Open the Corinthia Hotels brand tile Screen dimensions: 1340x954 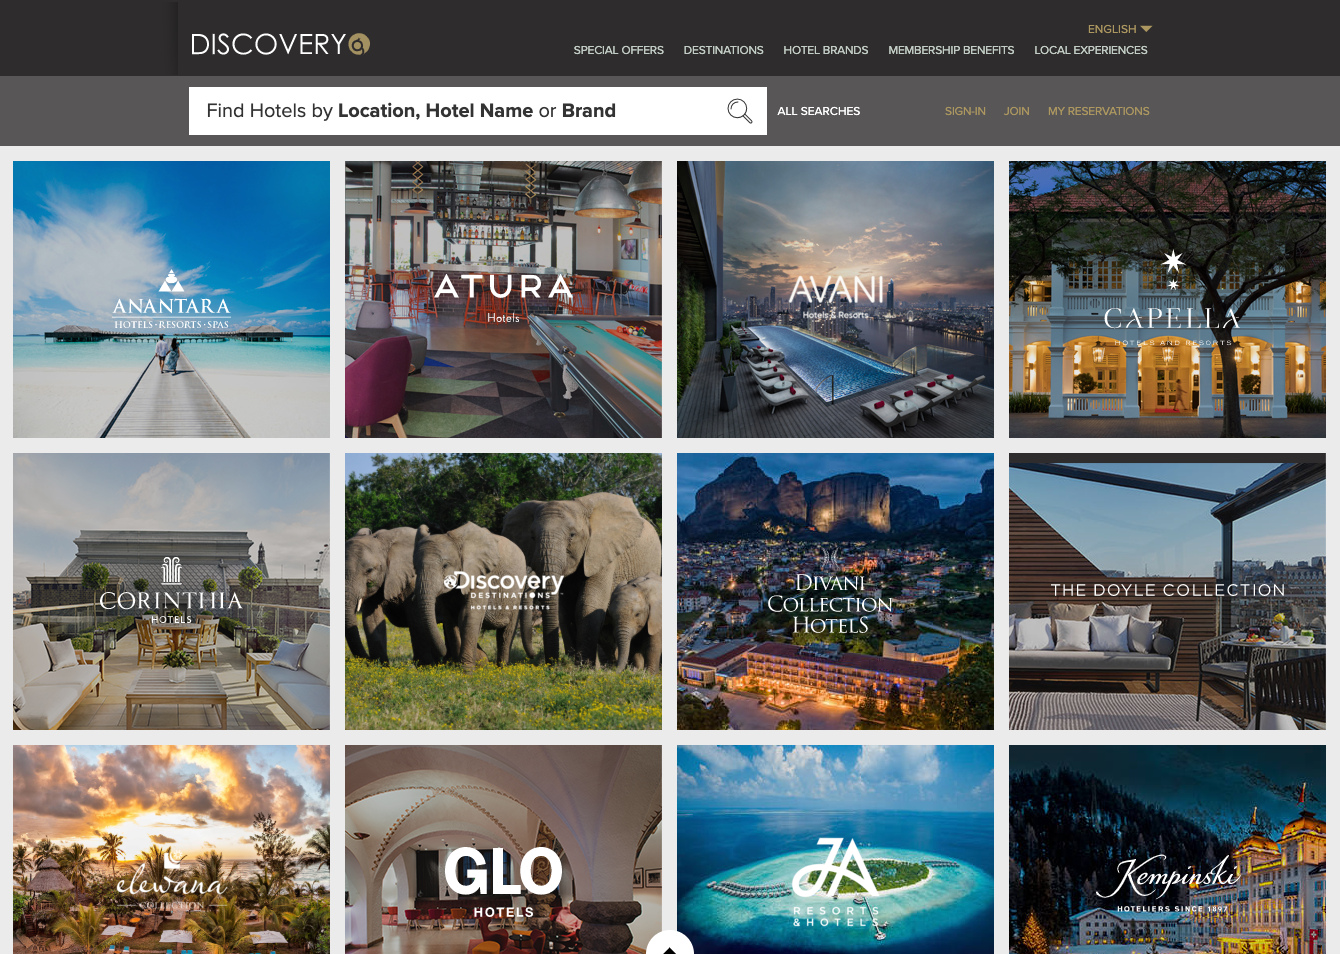click(x=171, y=591)
